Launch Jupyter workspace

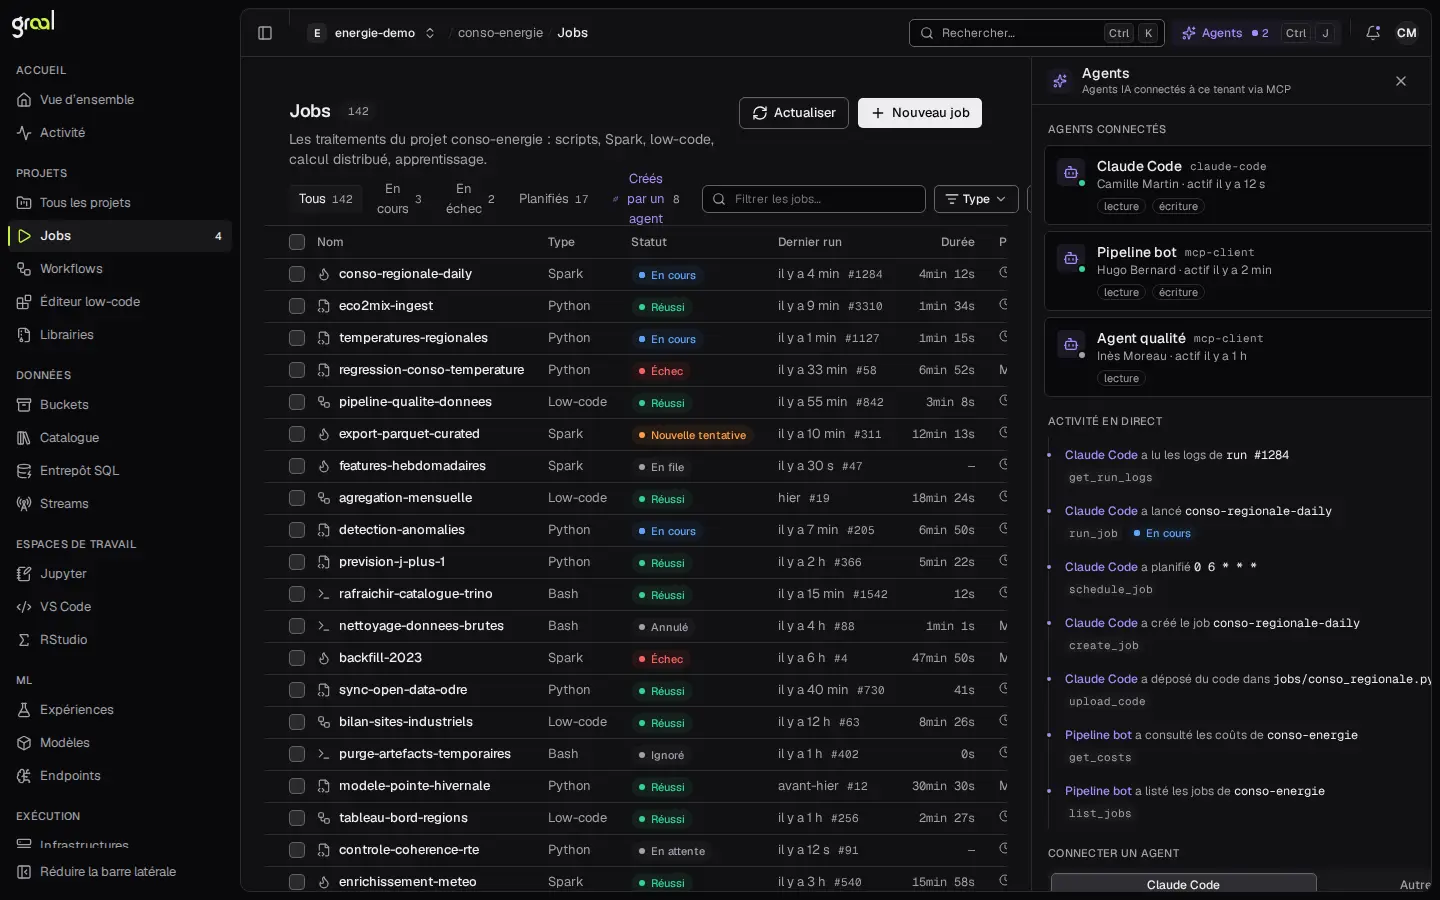pyautogui.click(x=120, y=574)
